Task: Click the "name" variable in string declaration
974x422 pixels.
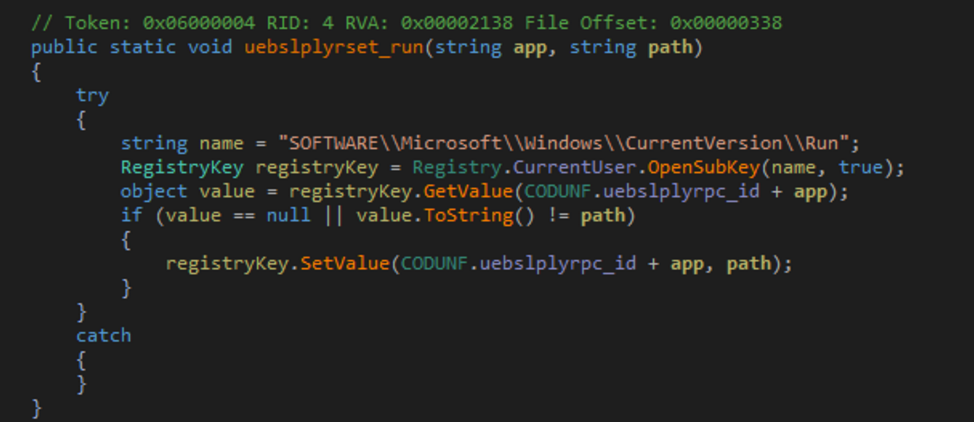Action: tap(221, 144)
